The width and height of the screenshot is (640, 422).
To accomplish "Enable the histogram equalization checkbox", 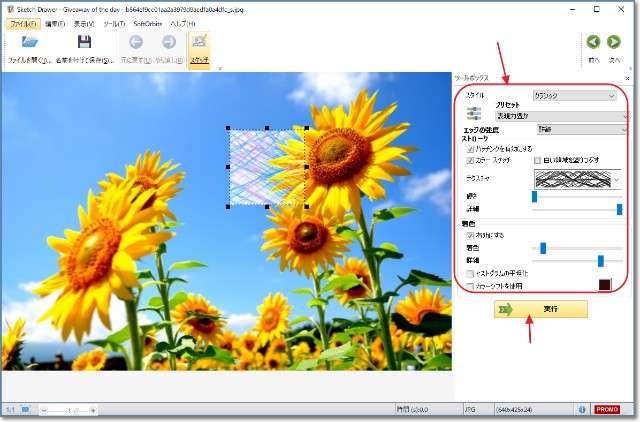I will click(471, 273).
